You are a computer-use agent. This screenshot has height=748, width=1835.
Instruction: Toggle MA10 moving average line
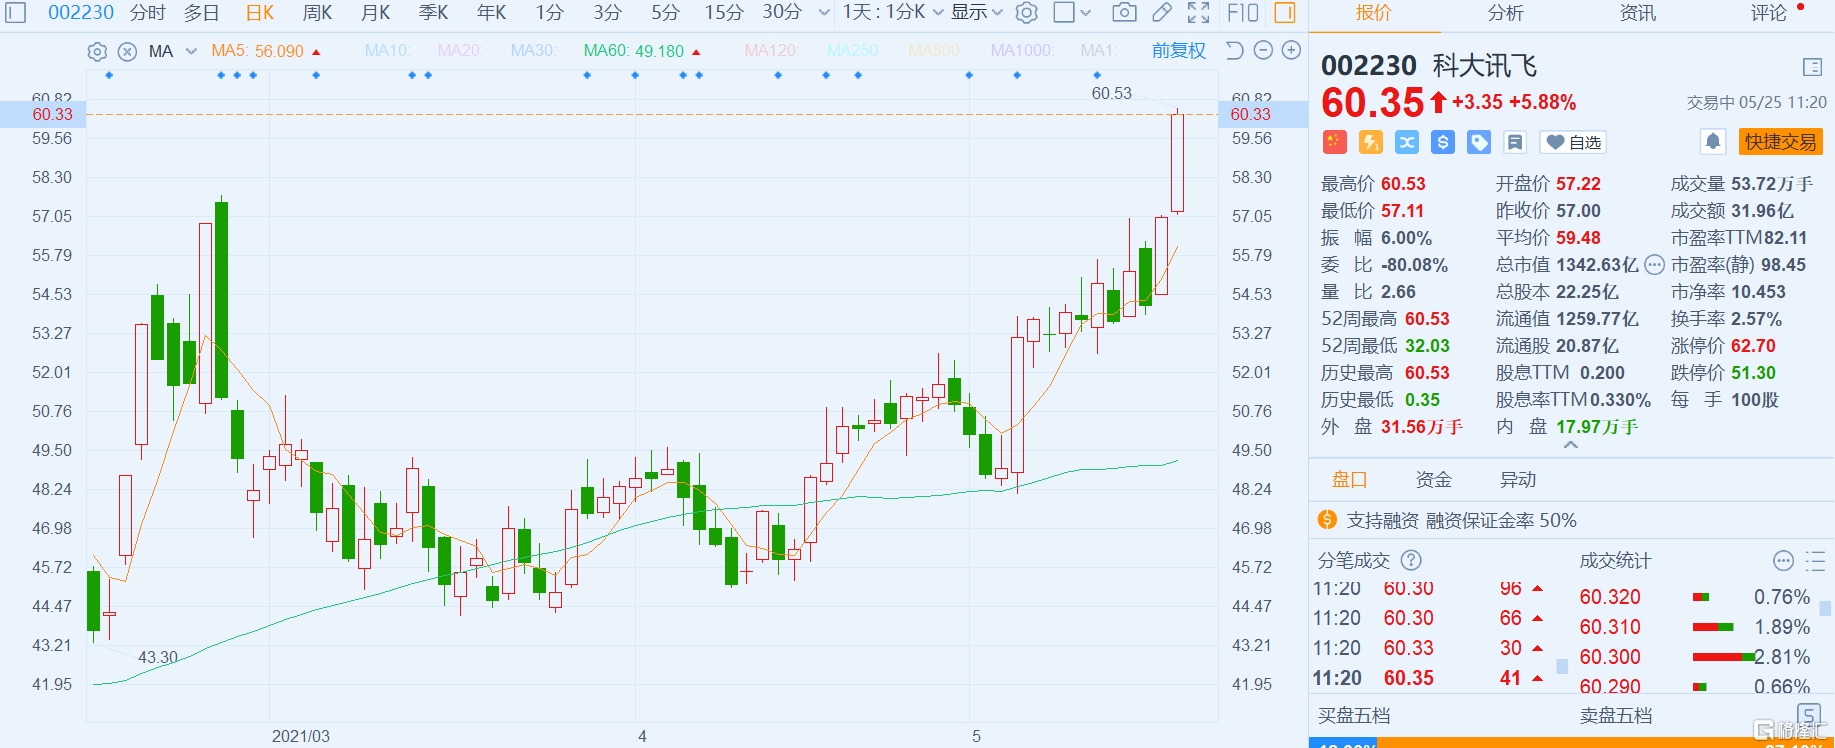(x=388, y=51)
